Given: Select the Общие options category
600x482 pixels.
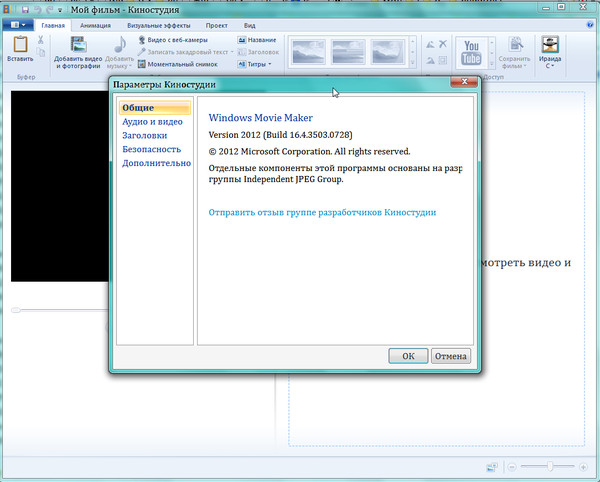Looking at the screenshot, I should (155, 108).
